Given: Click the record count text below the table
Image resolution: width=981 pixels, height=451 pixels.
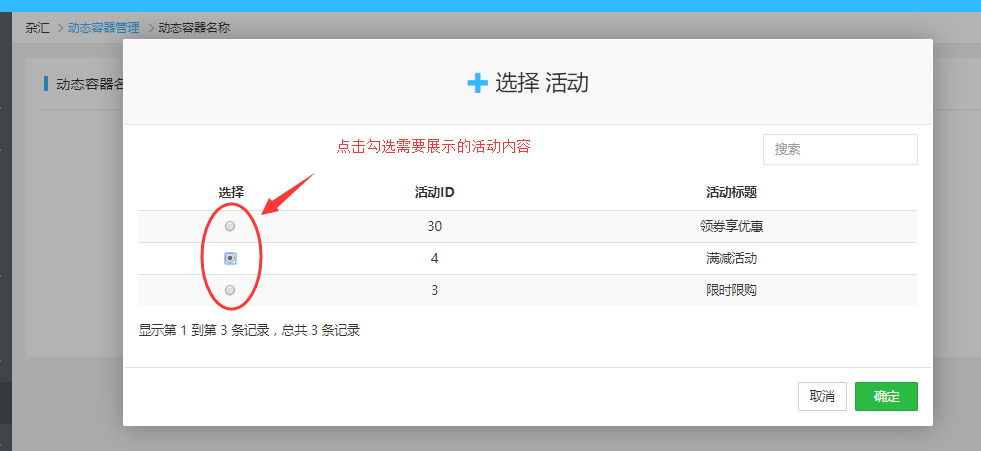Looking at the screenshot, I should click(249, 330).
